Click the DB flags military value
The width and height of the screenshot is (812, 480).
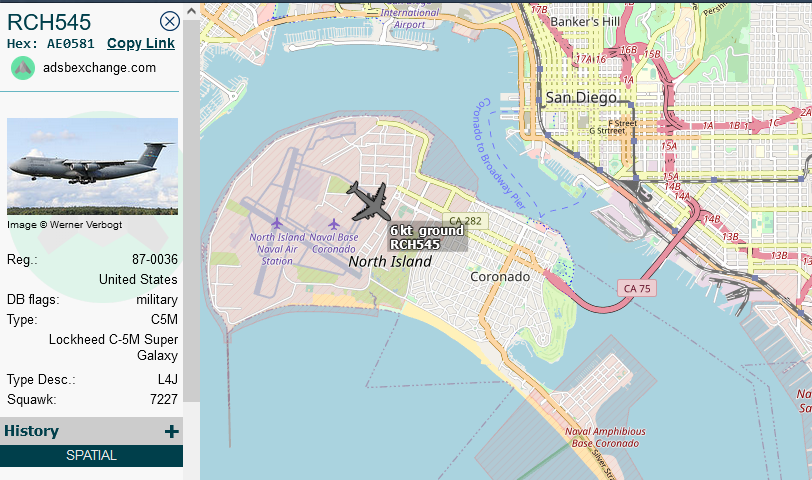157,300
